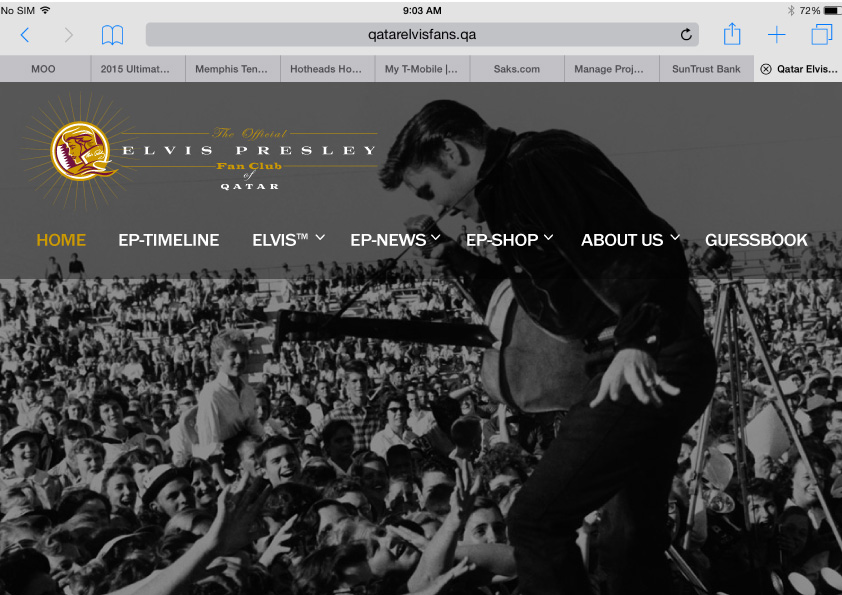Close the Qatar Elvis tab
Screen dimensions: 842x595
point(766,69)
